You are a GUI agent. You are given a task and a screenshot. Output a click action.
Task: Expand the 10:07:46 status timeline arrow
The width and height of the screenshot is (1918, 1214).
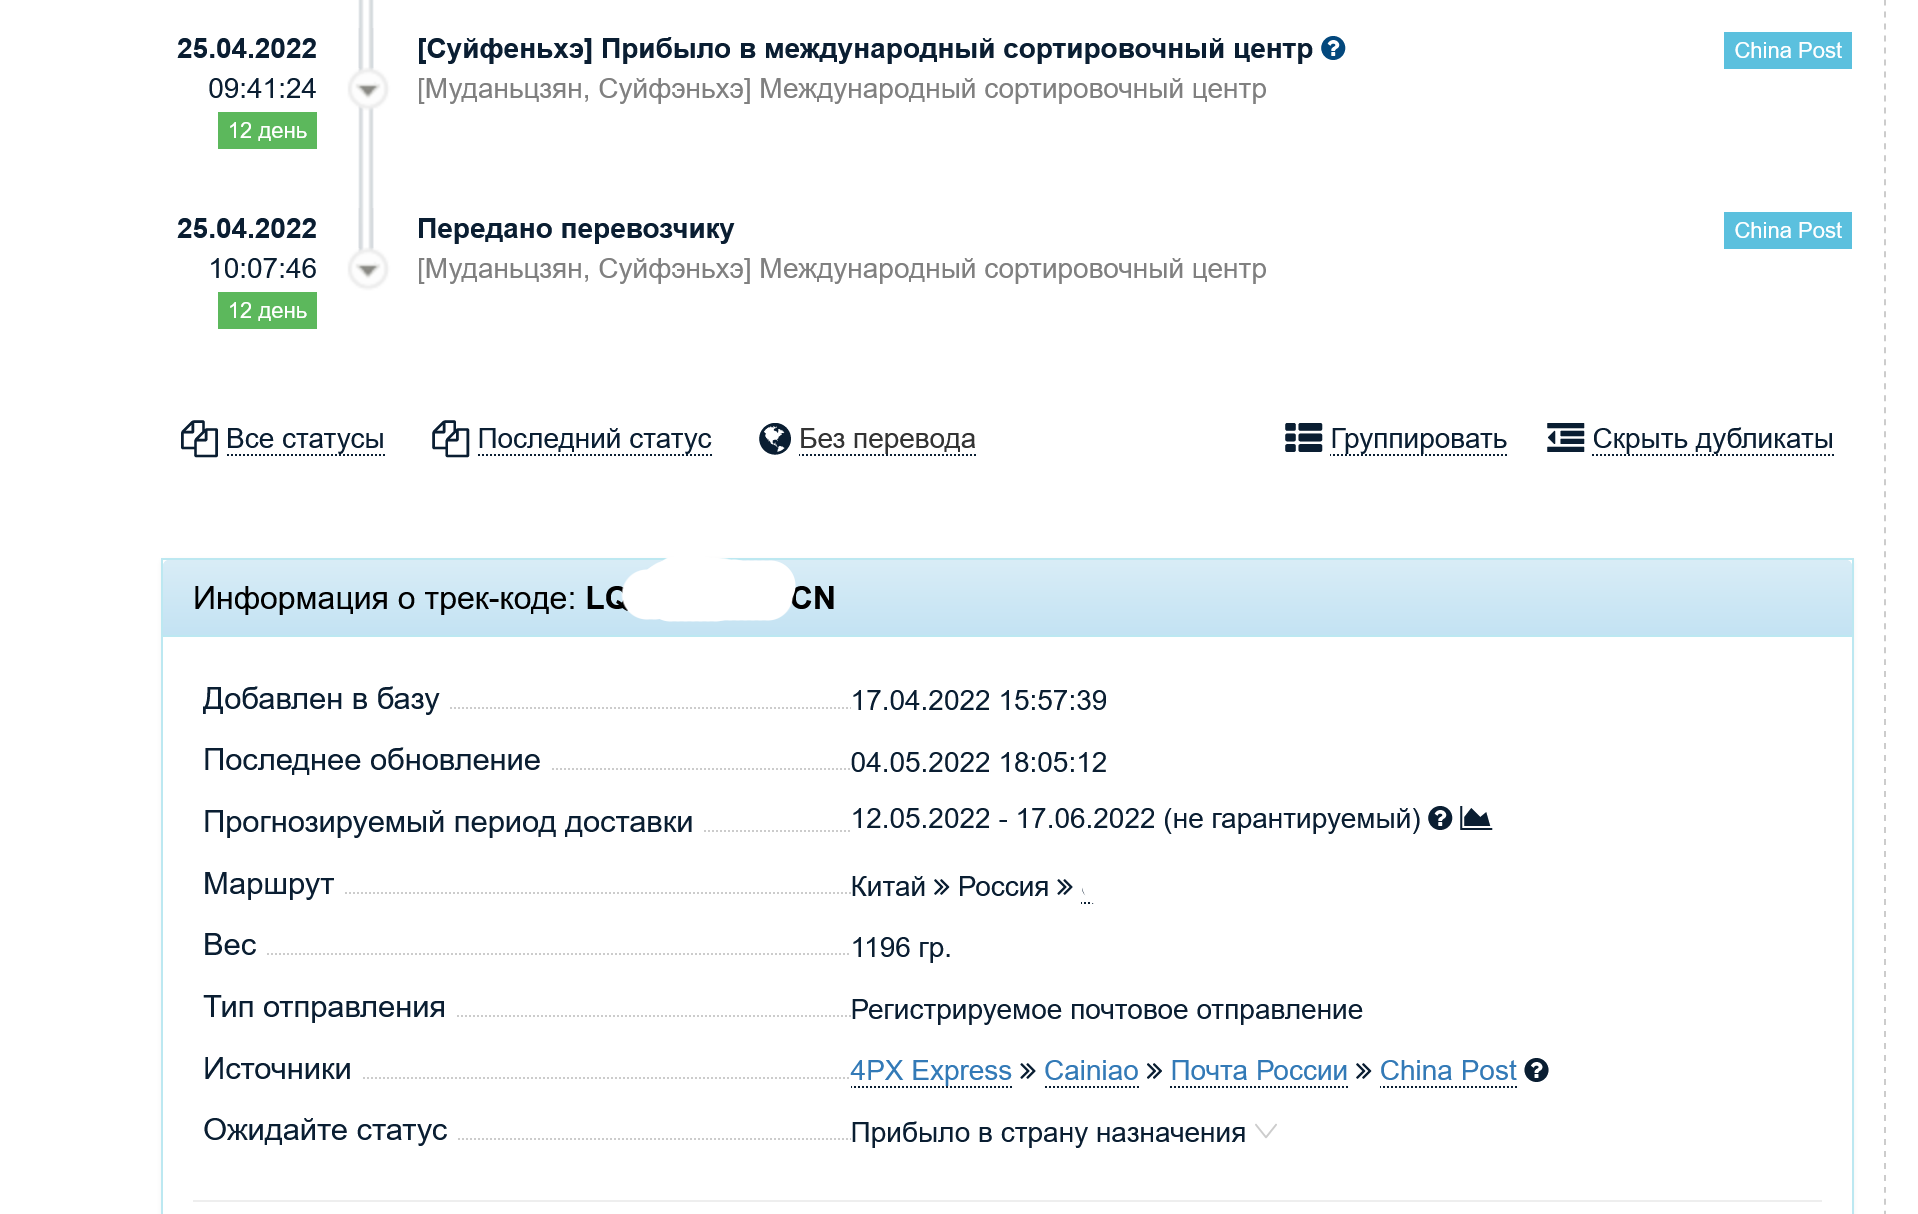click(368, 269)
